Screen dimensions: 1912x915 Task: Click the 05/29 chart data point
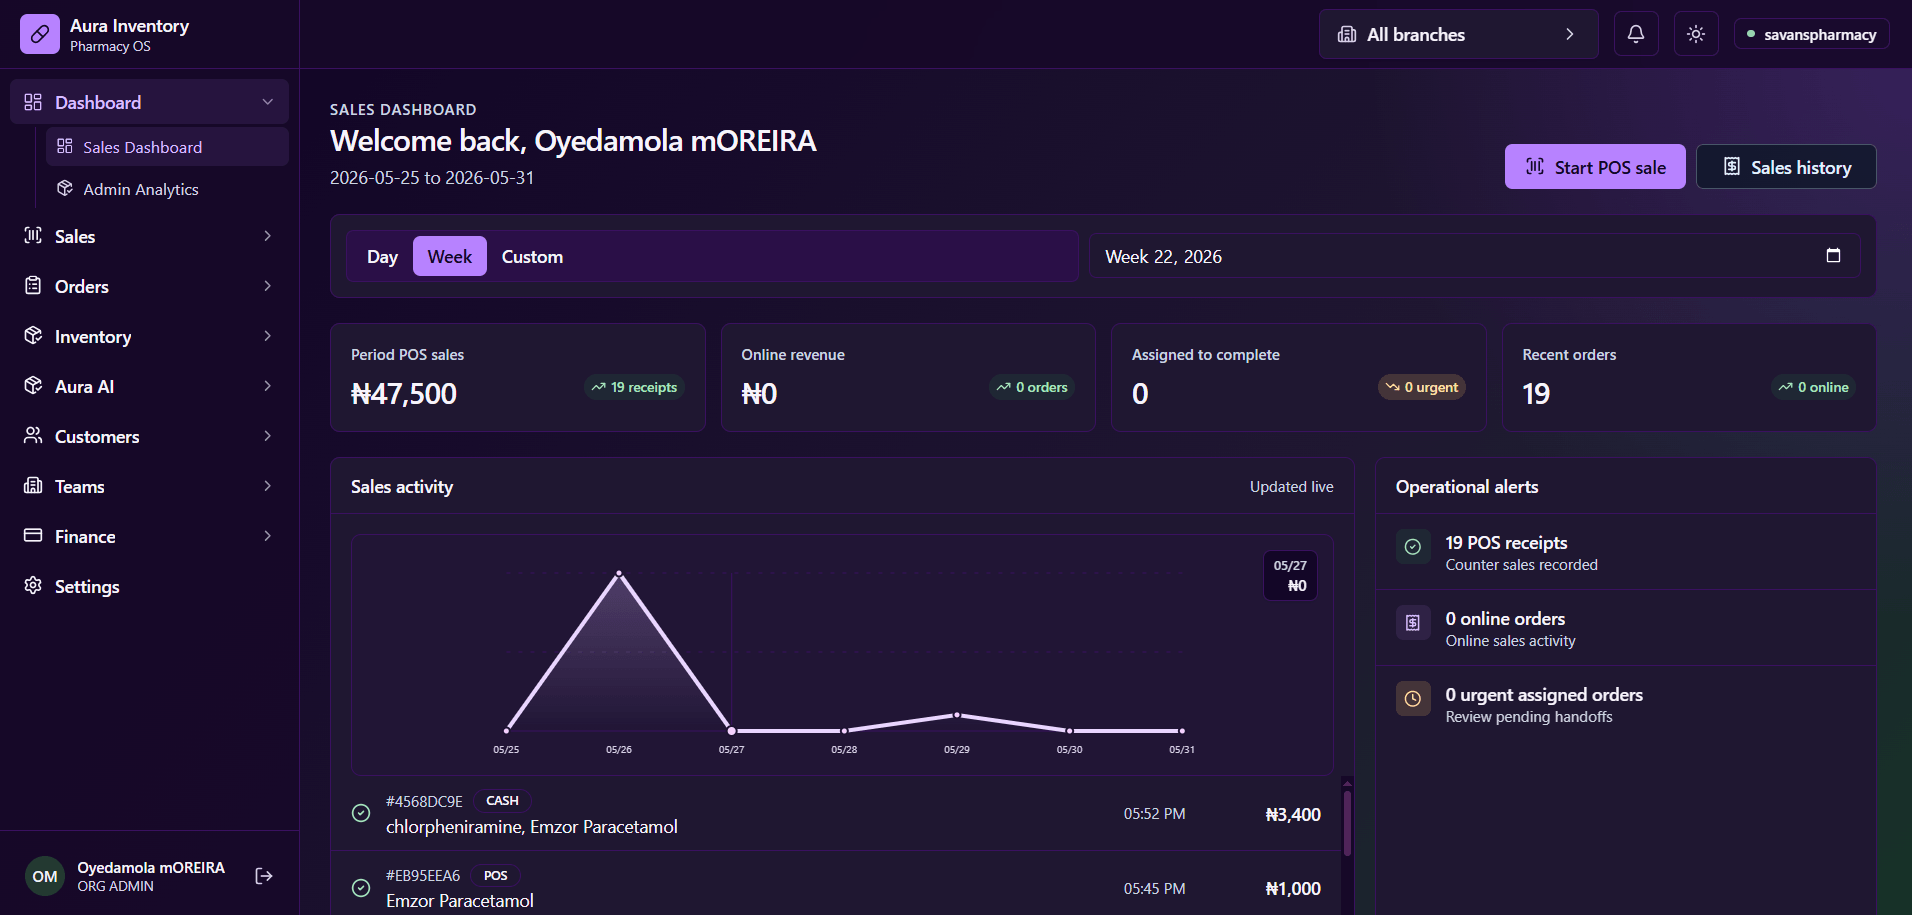coord(957,715)
